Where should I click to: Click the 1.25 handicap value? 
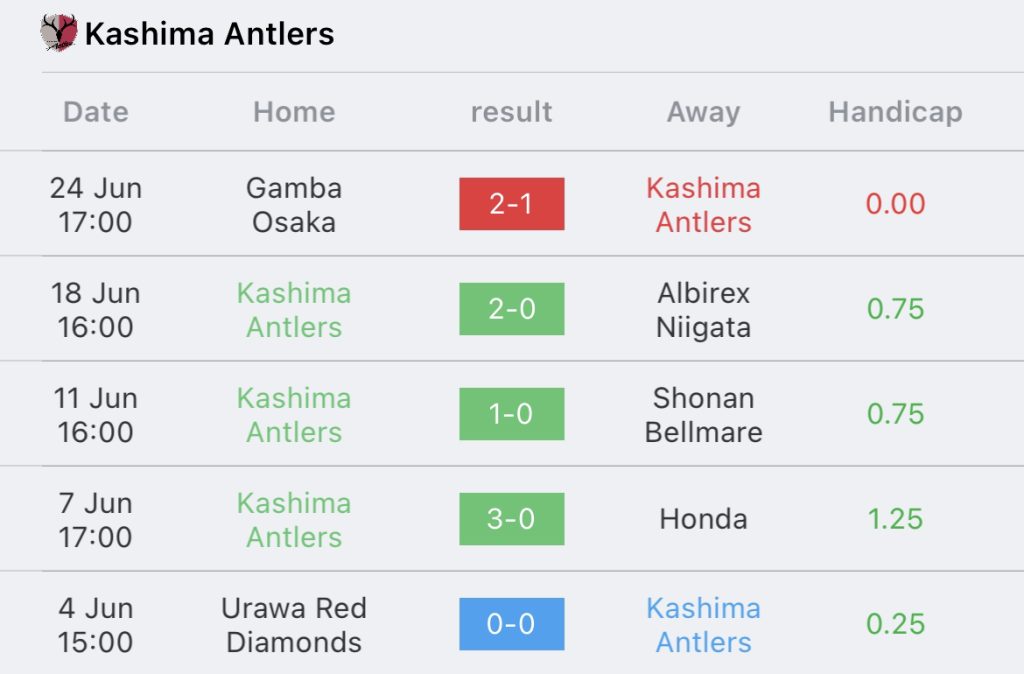coord(895,519)
